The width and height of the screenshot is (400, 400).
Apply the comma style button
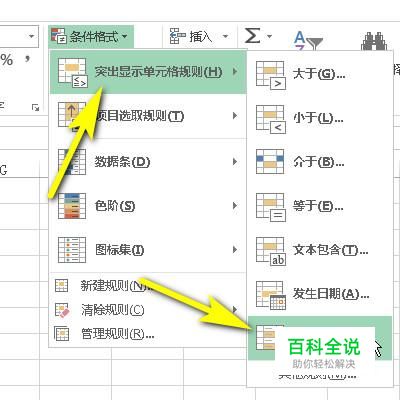pos(28,60)
